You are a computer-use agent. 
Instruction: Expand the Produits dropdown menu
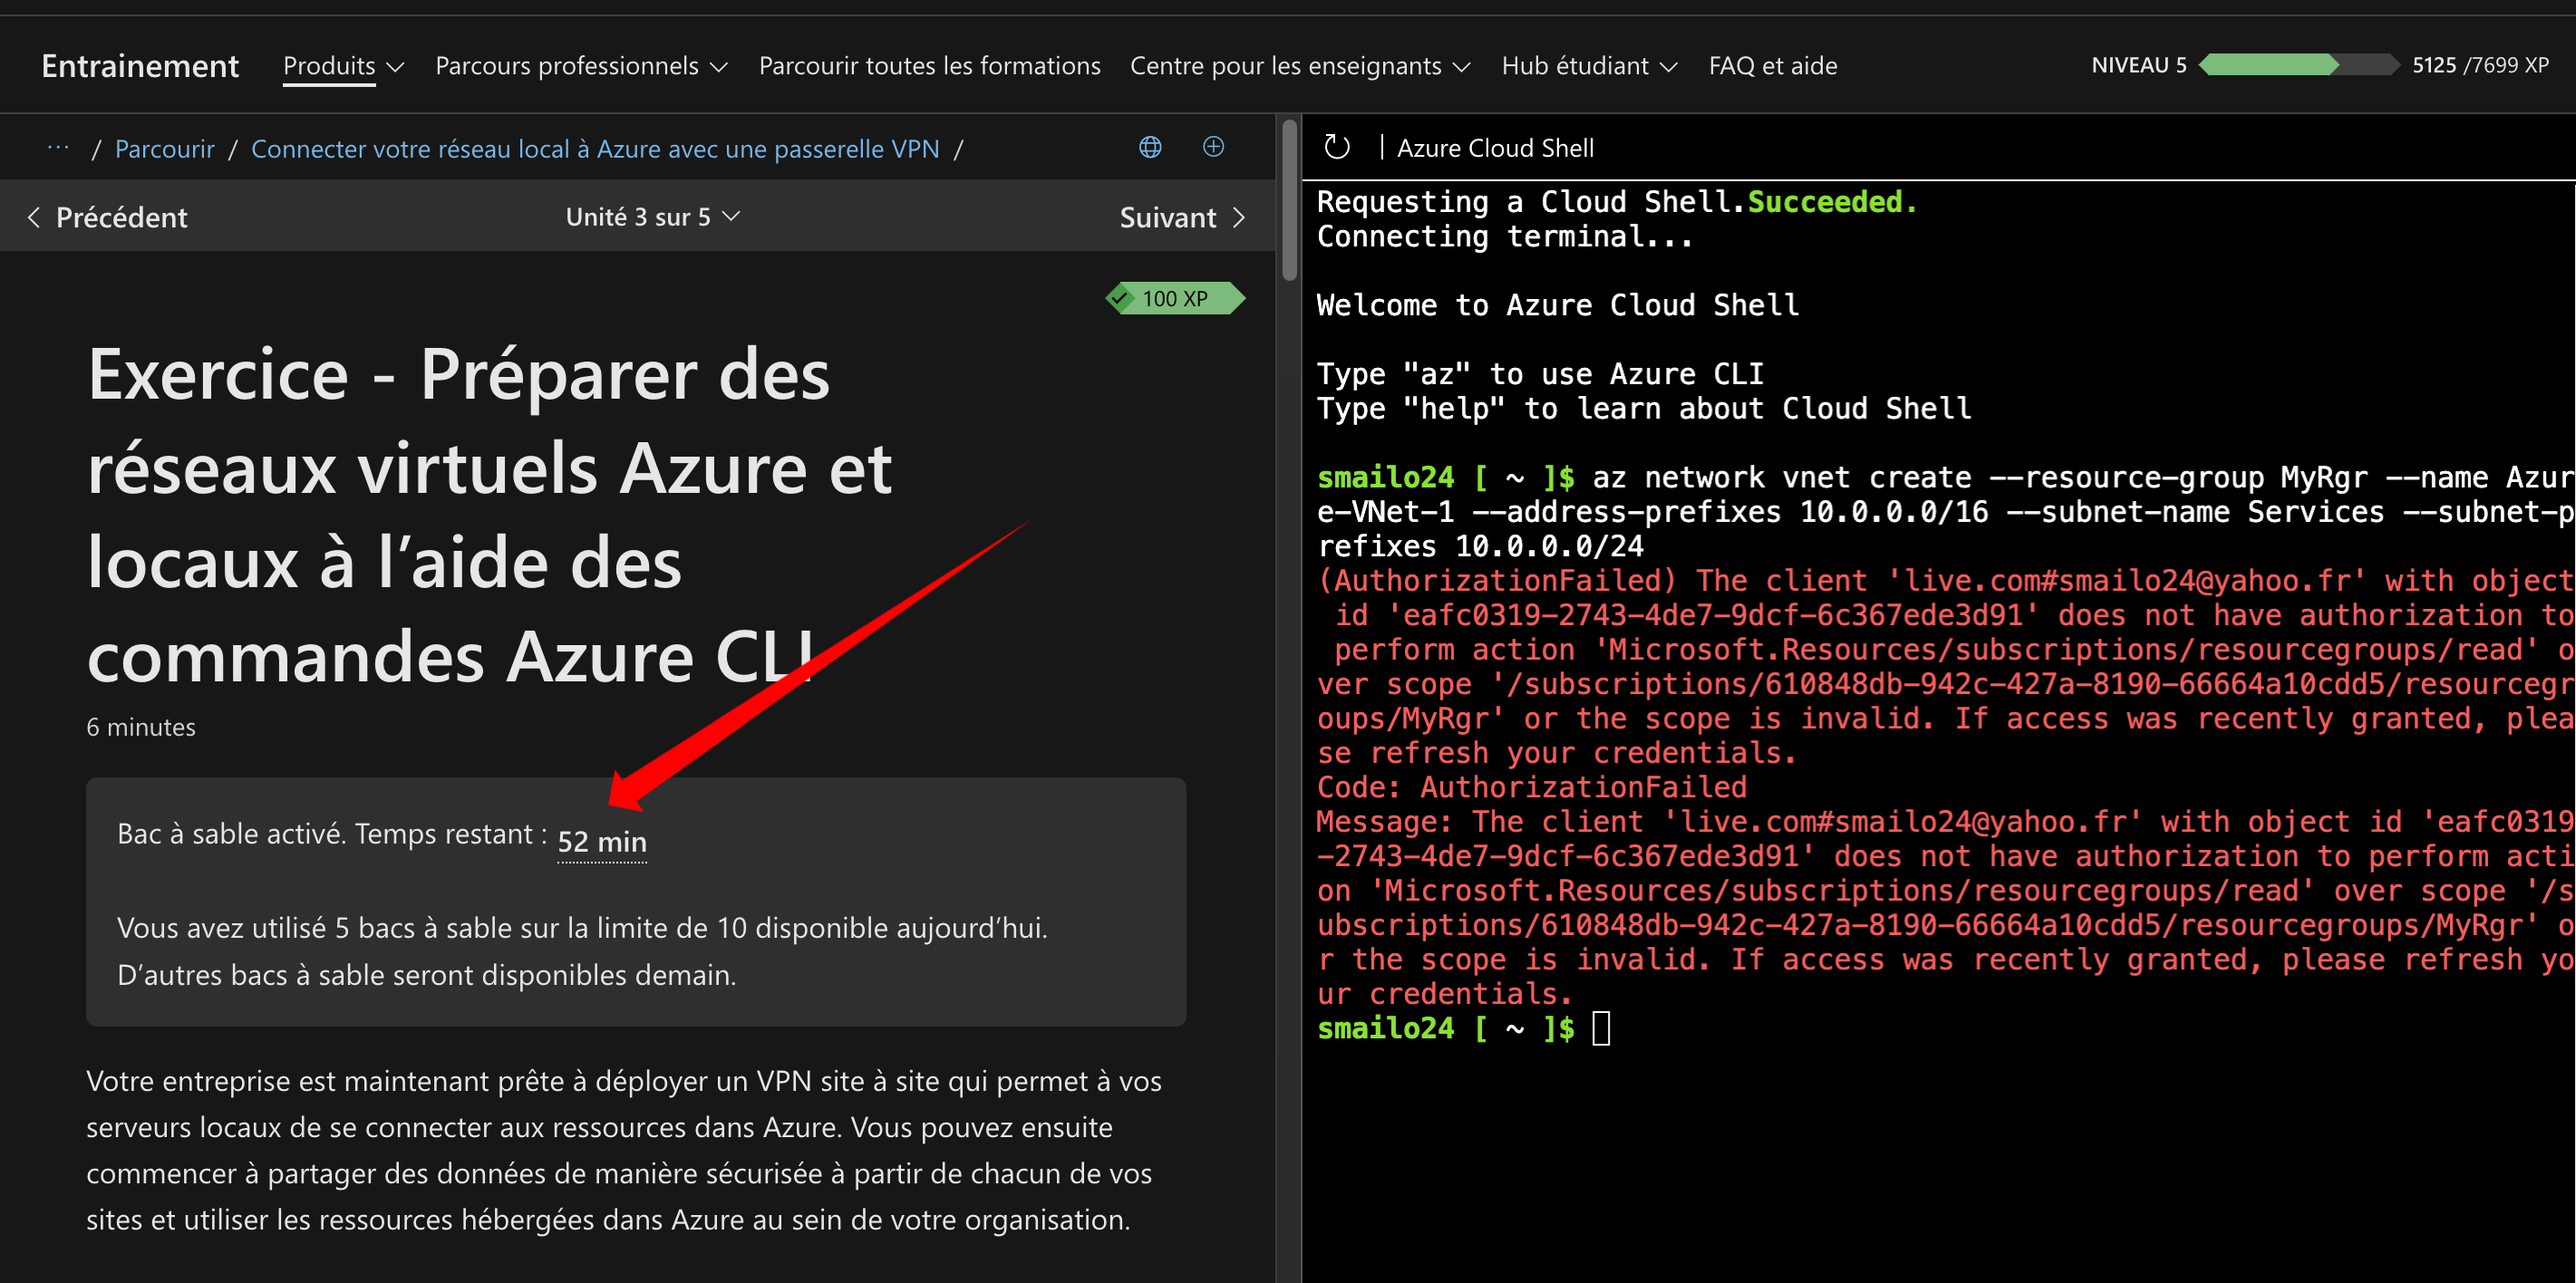coord(342,65)
